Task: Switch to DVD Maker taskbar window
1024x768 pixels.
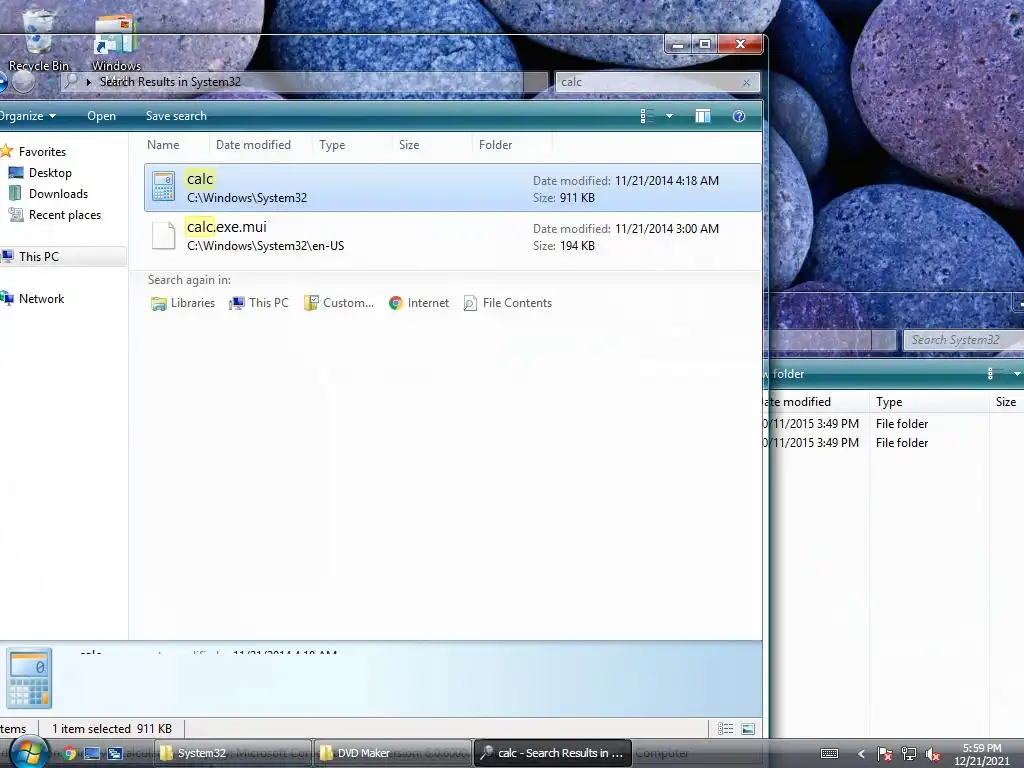Action: (x=392, y=753)
